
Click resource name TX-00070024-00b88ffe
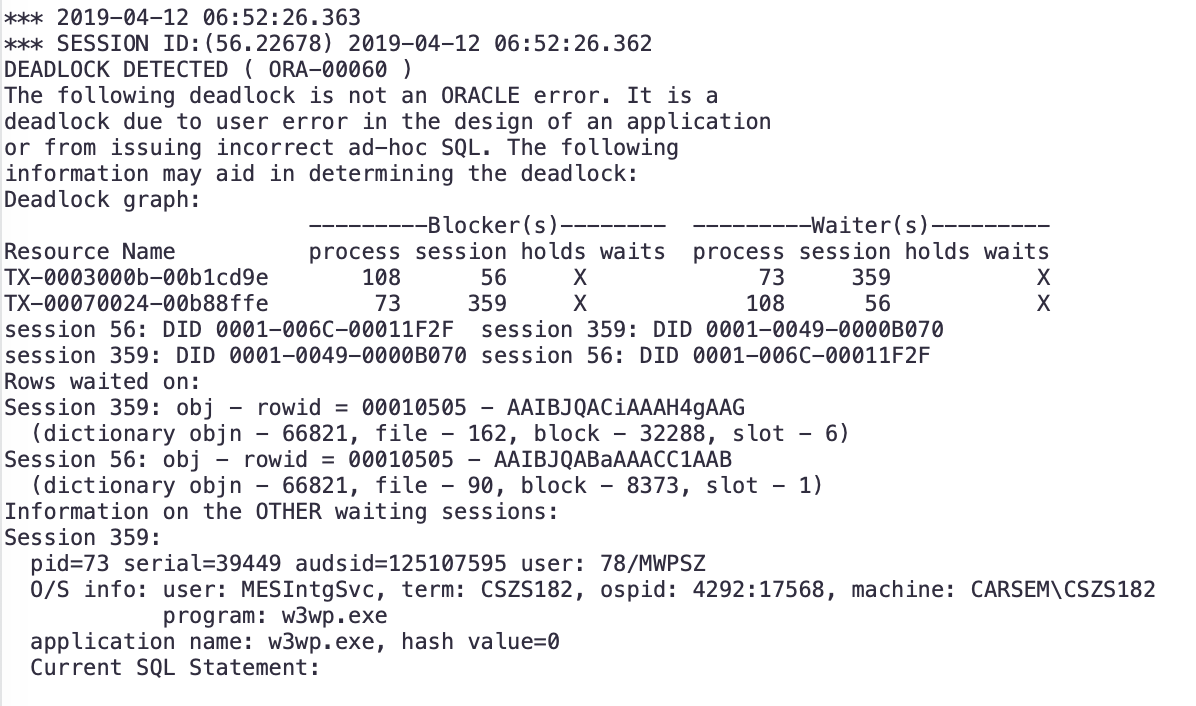pos(136,304)
